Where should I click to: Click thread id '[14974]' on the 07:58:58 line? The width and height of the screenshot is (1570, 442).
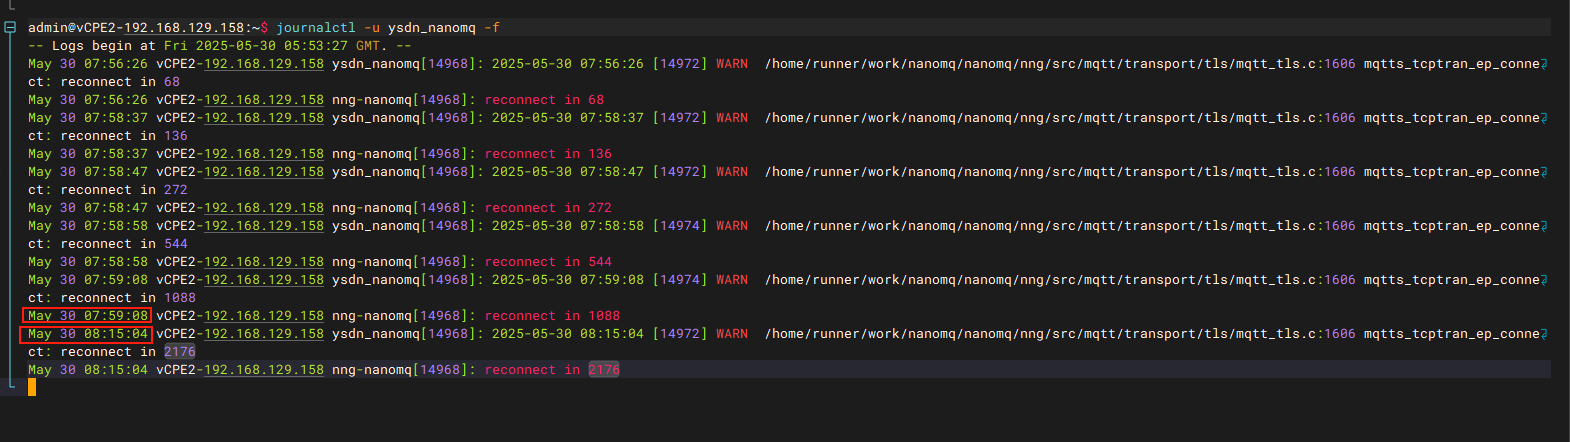[680, 226]
